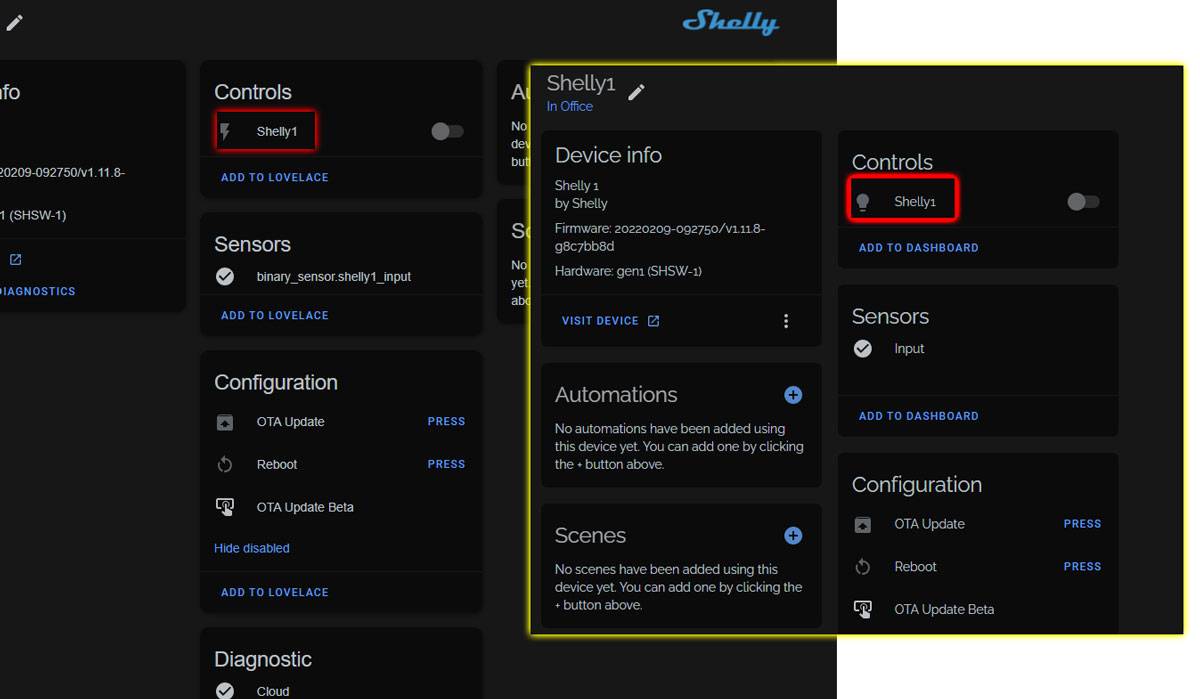Click OTA Update icon in right Configuration

click(863, 524)
